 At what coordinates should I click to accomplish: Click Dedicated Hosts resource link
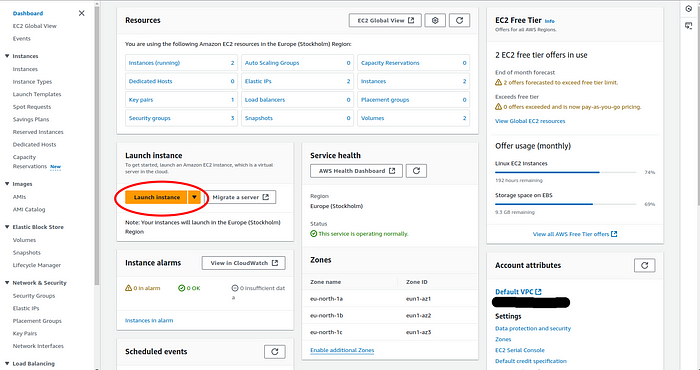coord(150,81)
